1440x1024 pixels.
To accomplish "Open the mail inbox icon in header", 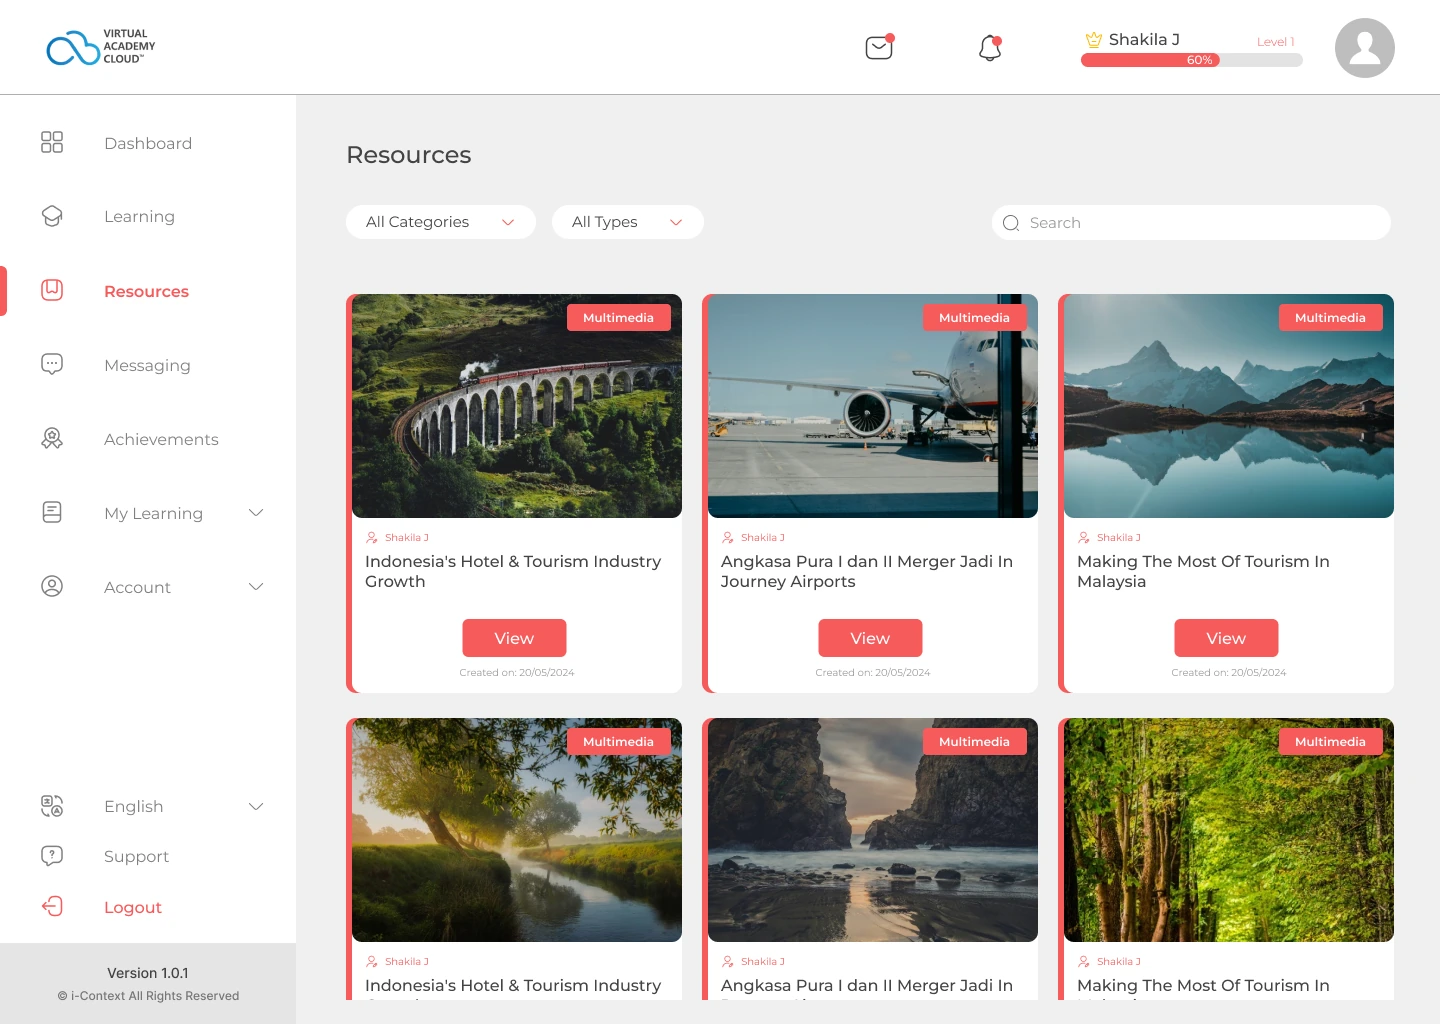I will [879, 47].
